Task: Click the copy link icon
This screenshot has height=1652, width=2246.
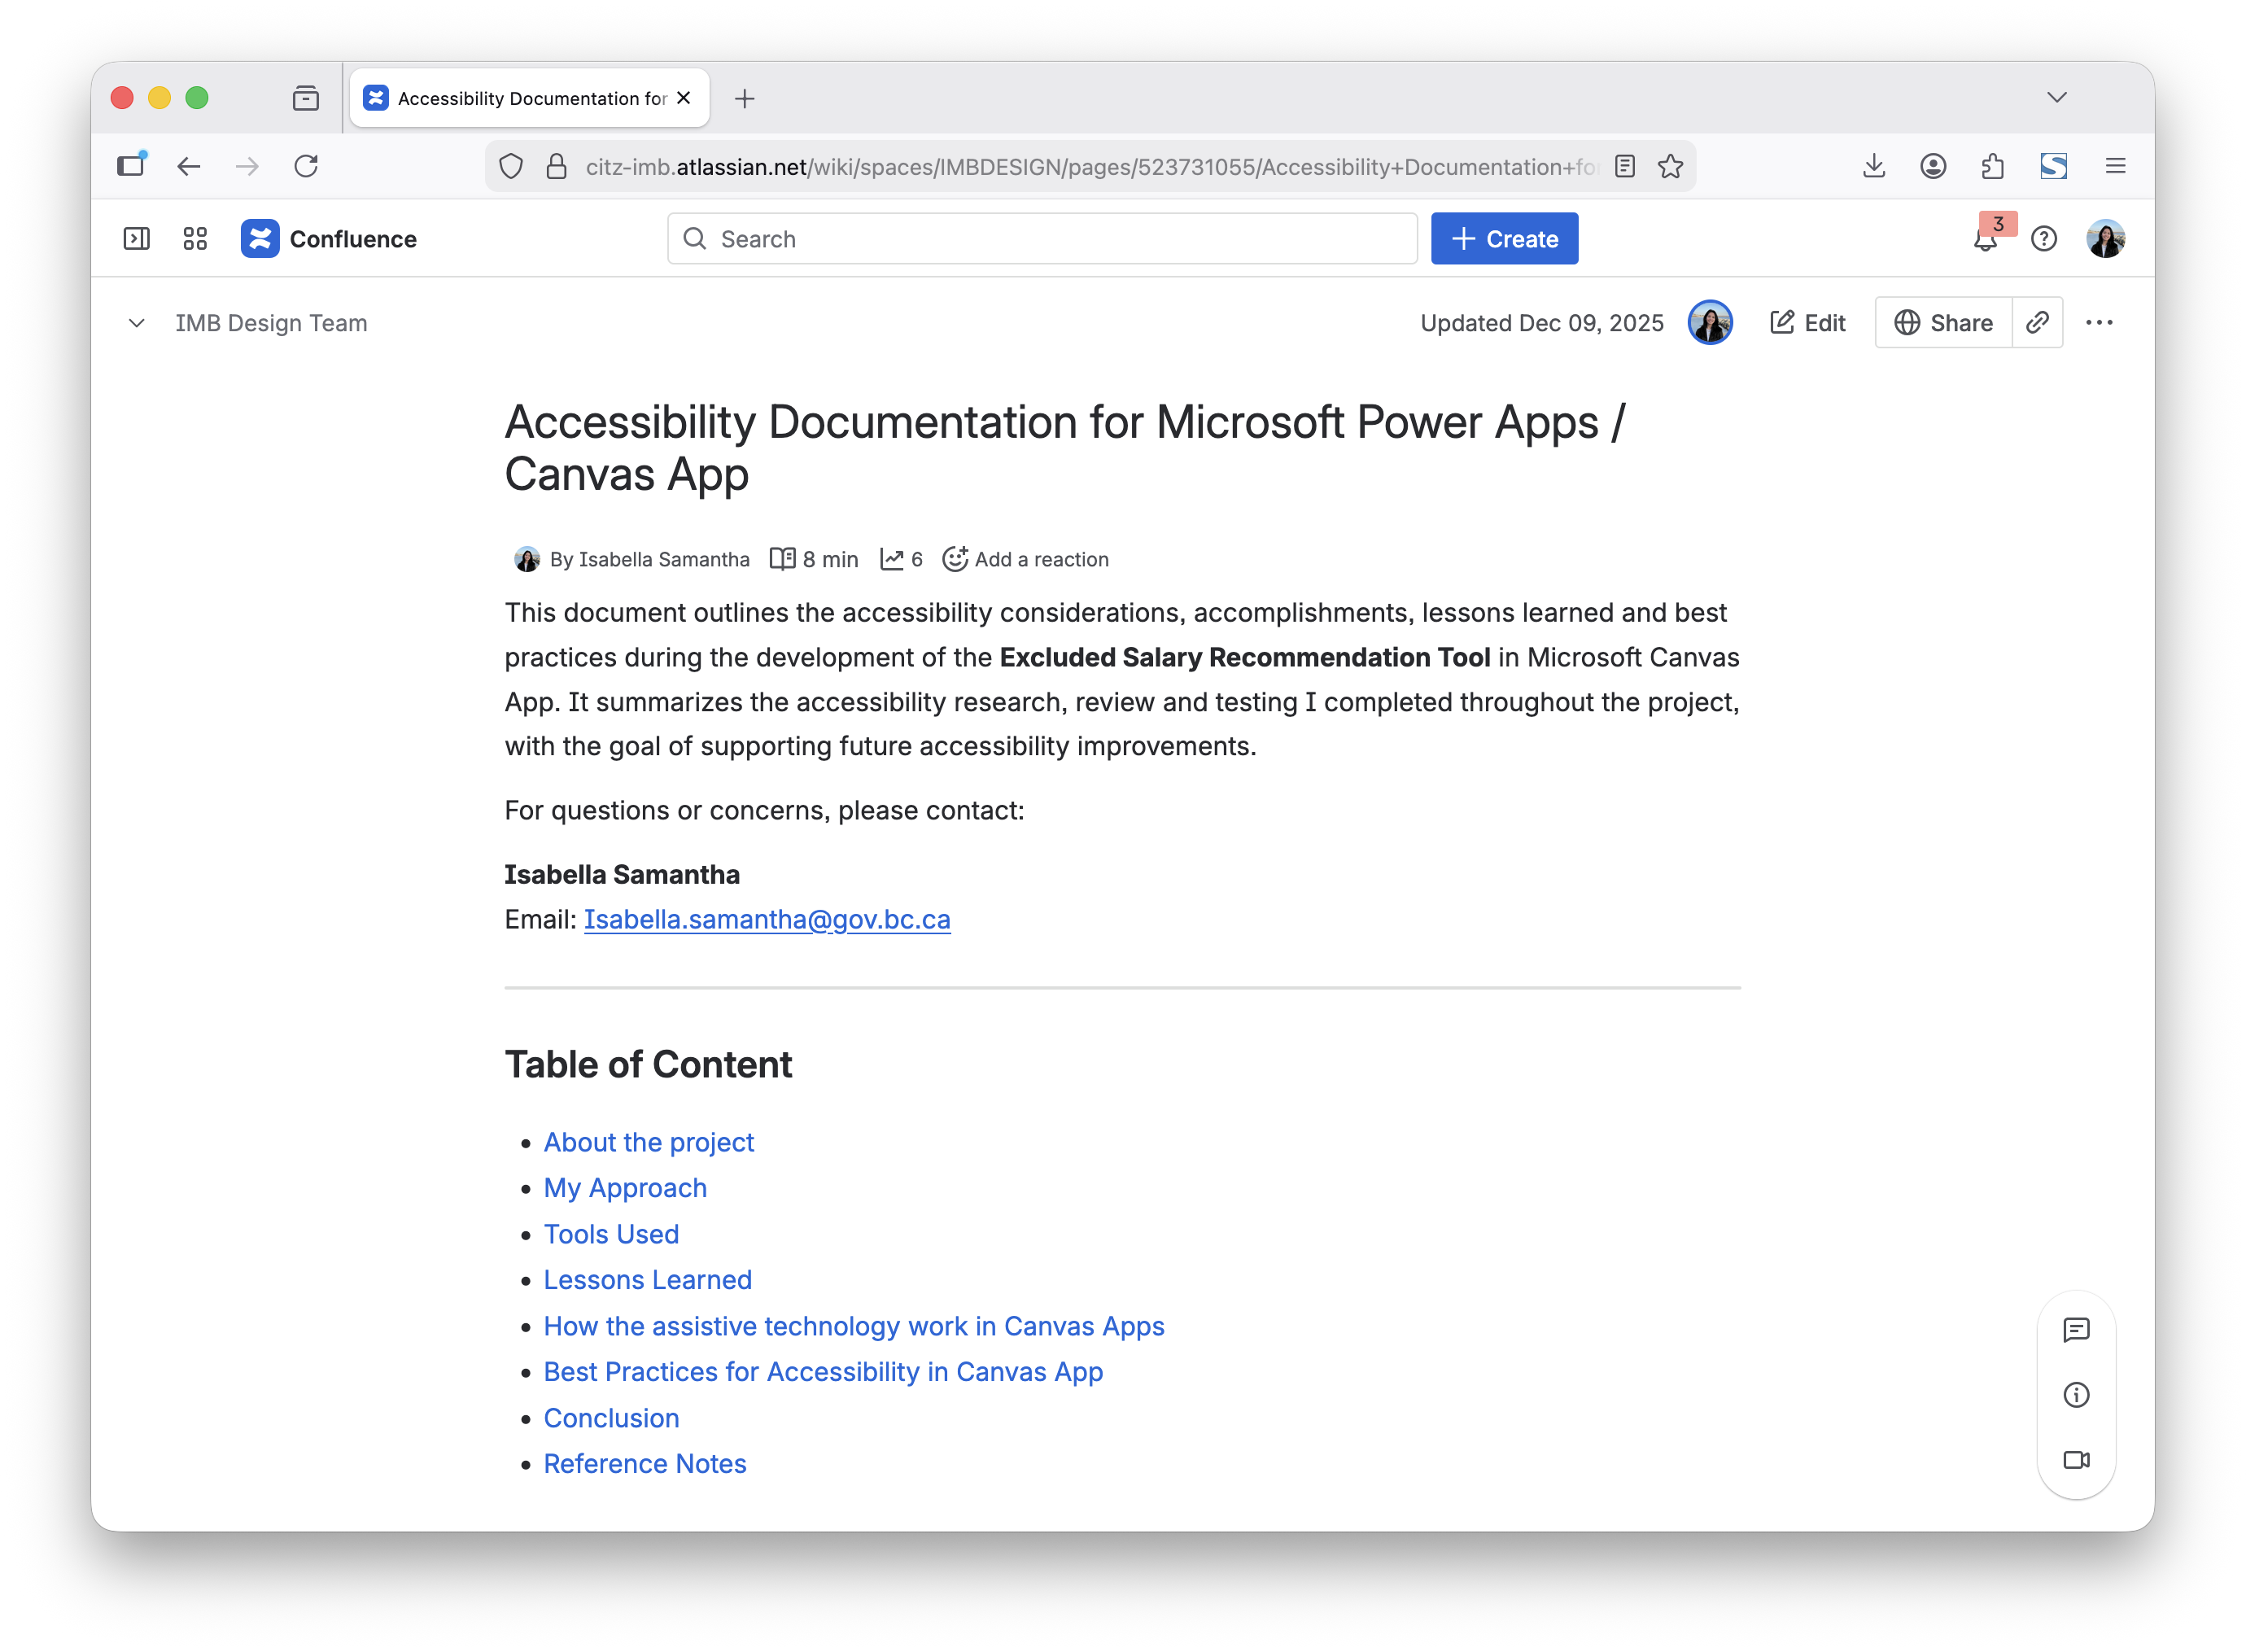Action: coord(2037,323)
